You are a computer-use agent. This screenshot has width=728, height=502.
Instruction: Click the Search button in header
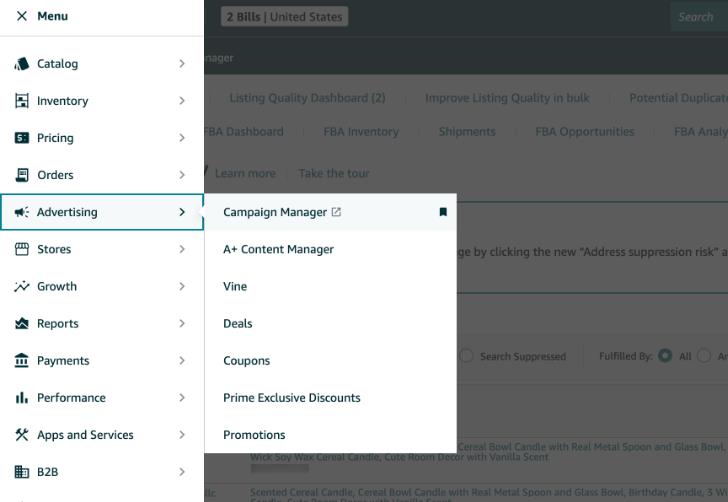click(x=698, y=17)
